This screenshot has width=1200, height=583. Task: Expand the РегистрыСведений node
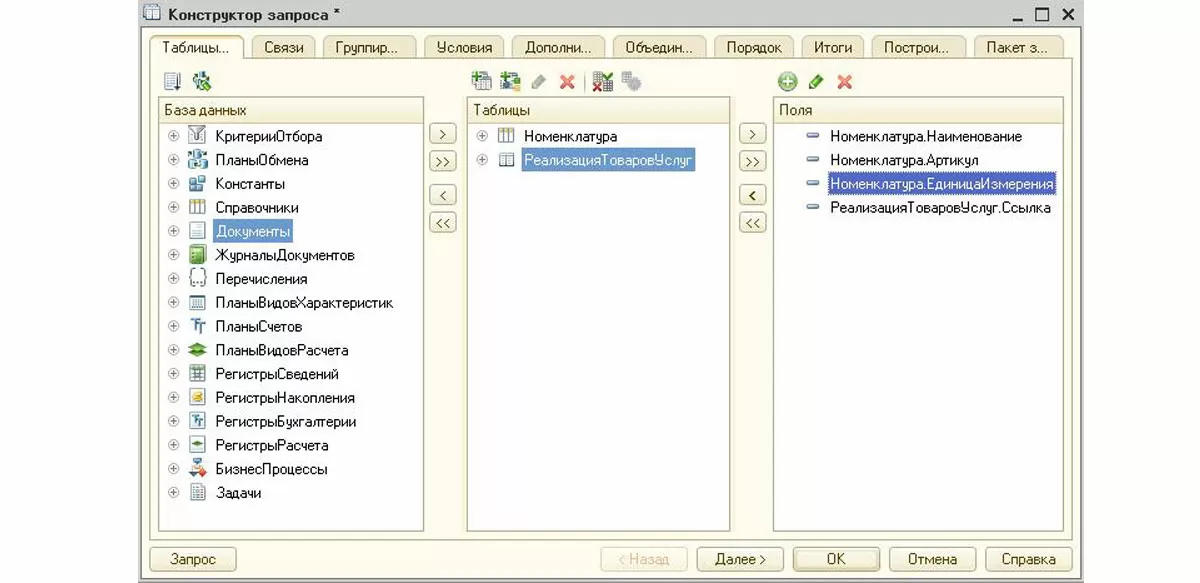[x=173, y=374]
